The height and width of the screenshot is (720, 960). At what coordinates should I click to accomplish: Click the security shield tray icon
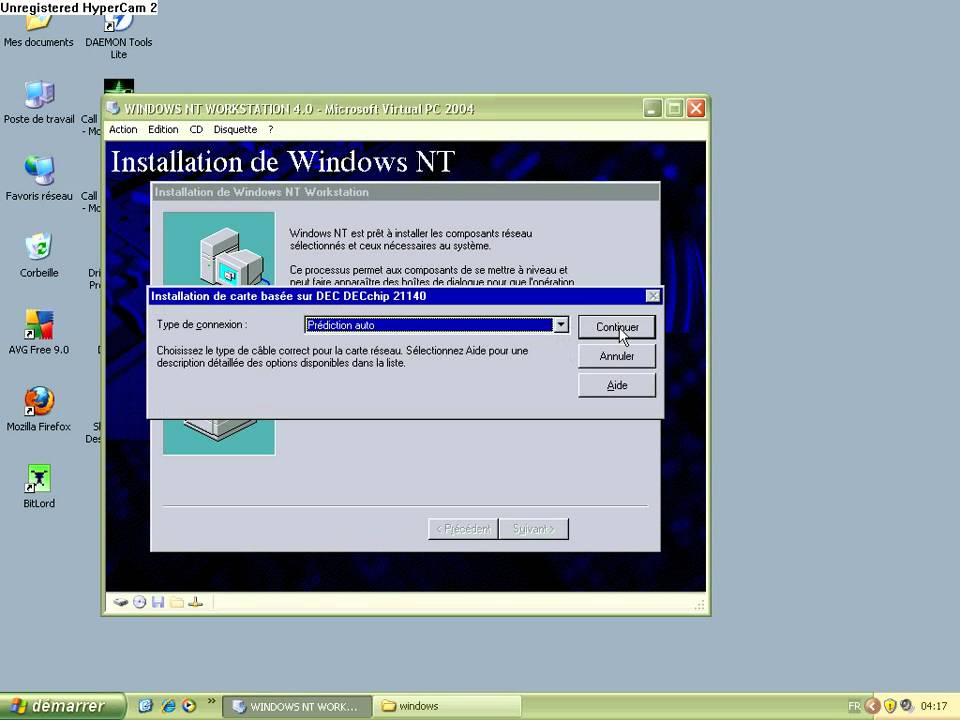pos(890,706)
